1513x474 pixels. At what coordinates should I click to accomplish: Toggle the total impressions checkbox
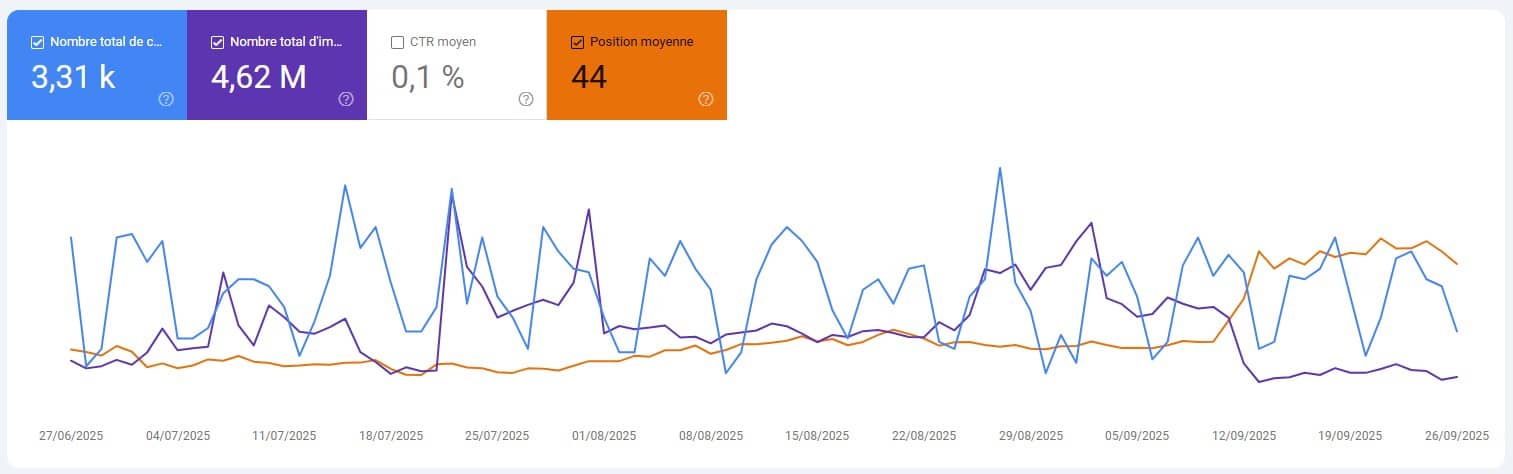tap(217, 42)
